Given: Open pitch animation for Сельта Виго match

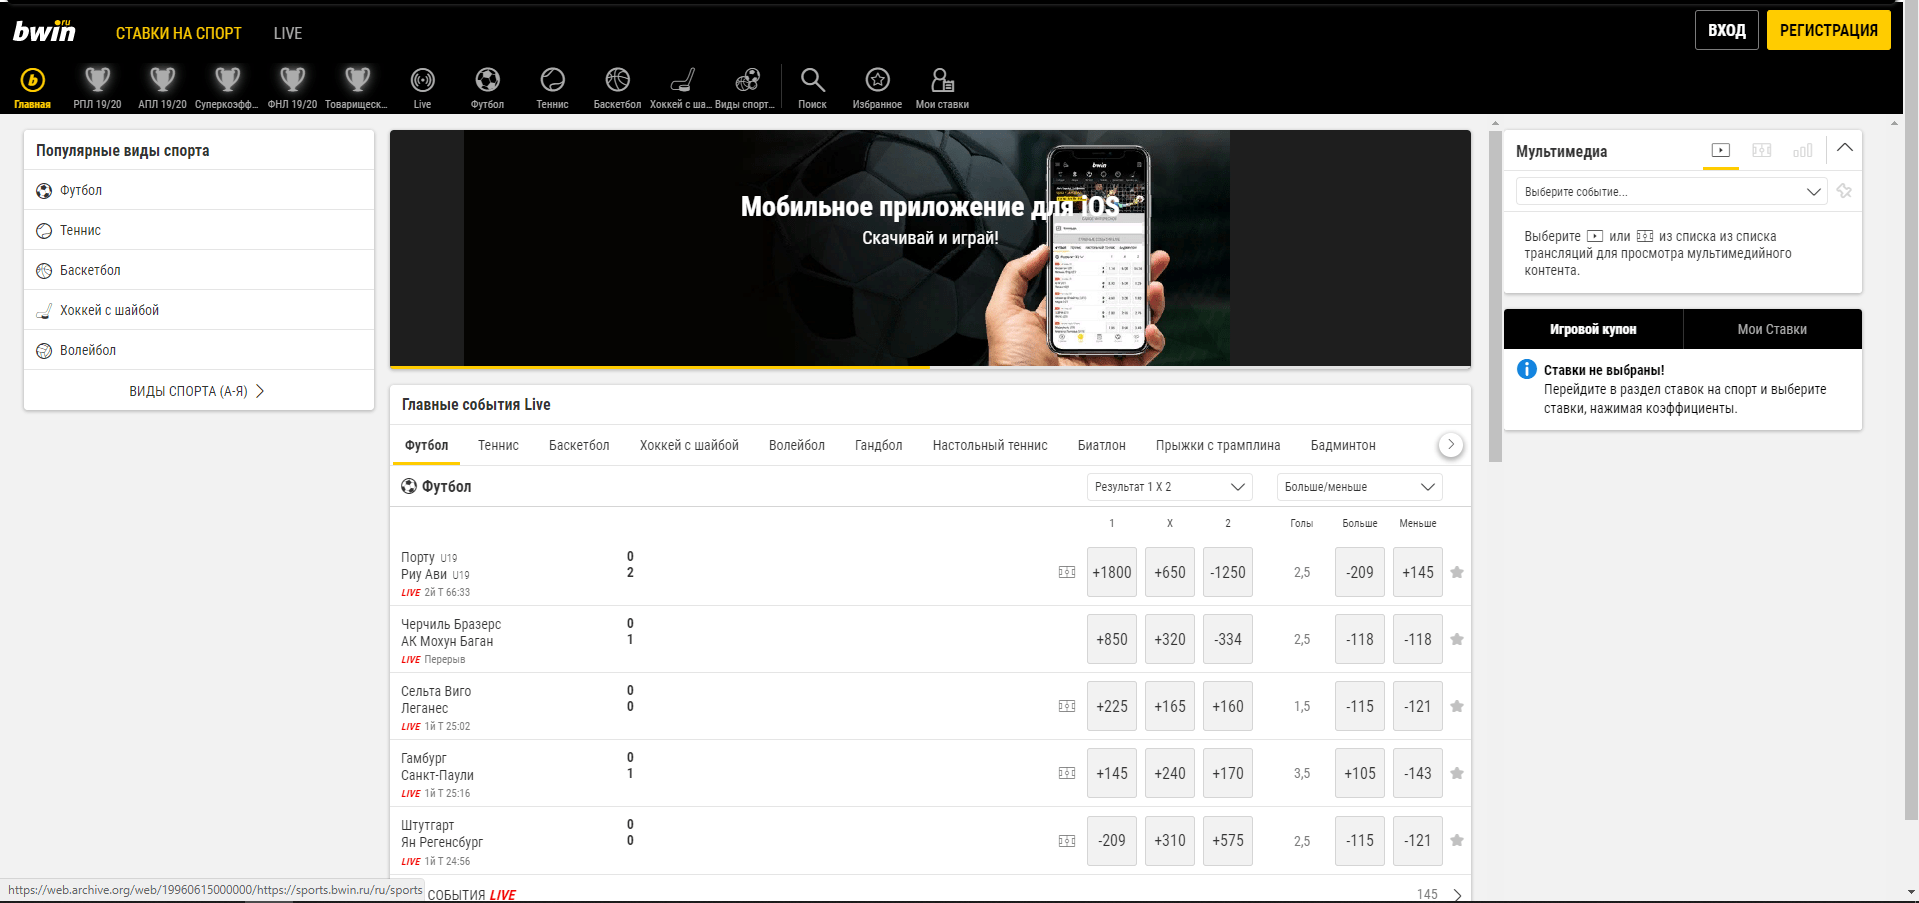Looking at the screenshot, I should click(1067, 706).
